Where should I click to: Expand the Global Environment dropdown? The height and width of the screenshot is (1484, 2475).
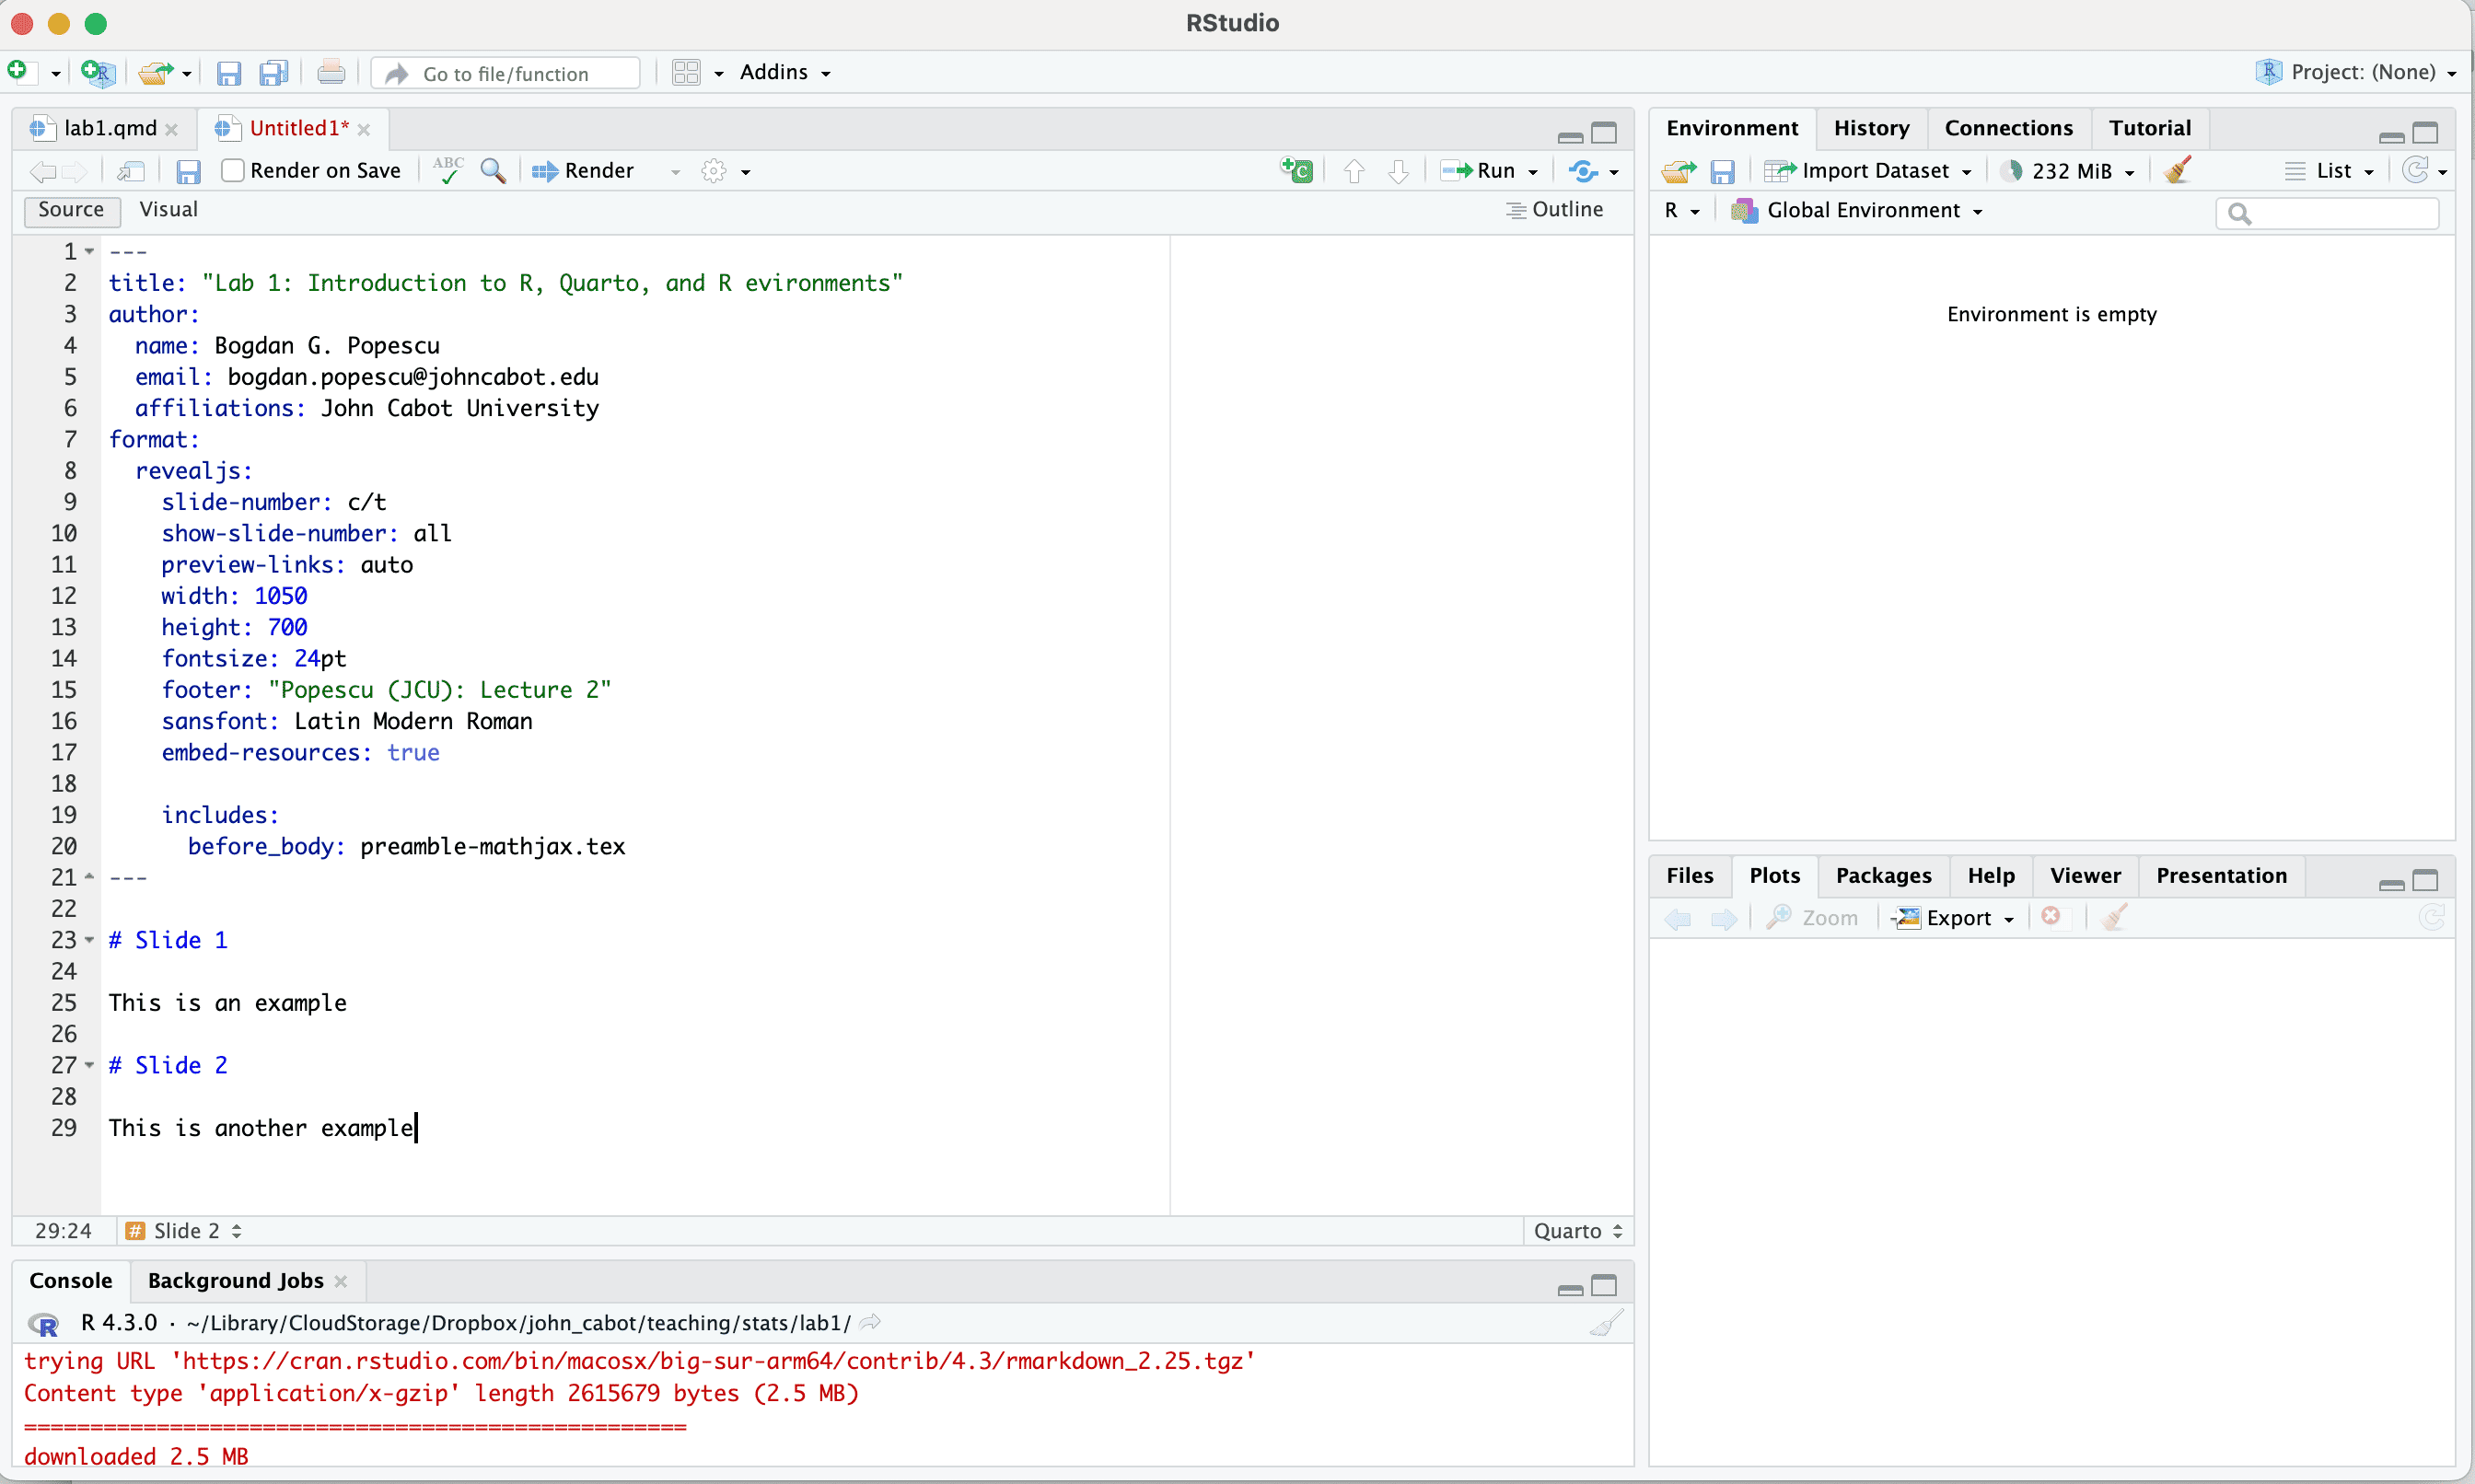tap(1862, 210)
